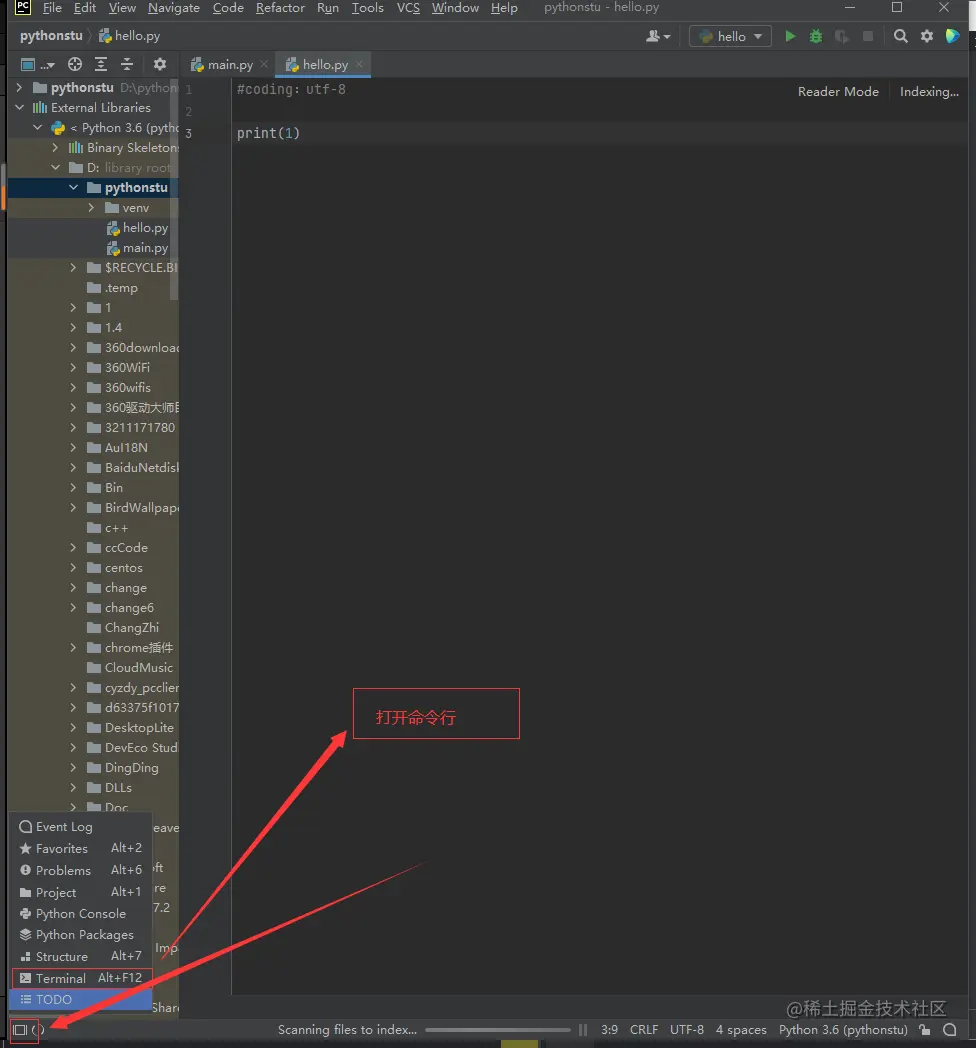The image size is (976, 1048).
Task: Click the Indexing... status link in editor
Action: (929, 92)
